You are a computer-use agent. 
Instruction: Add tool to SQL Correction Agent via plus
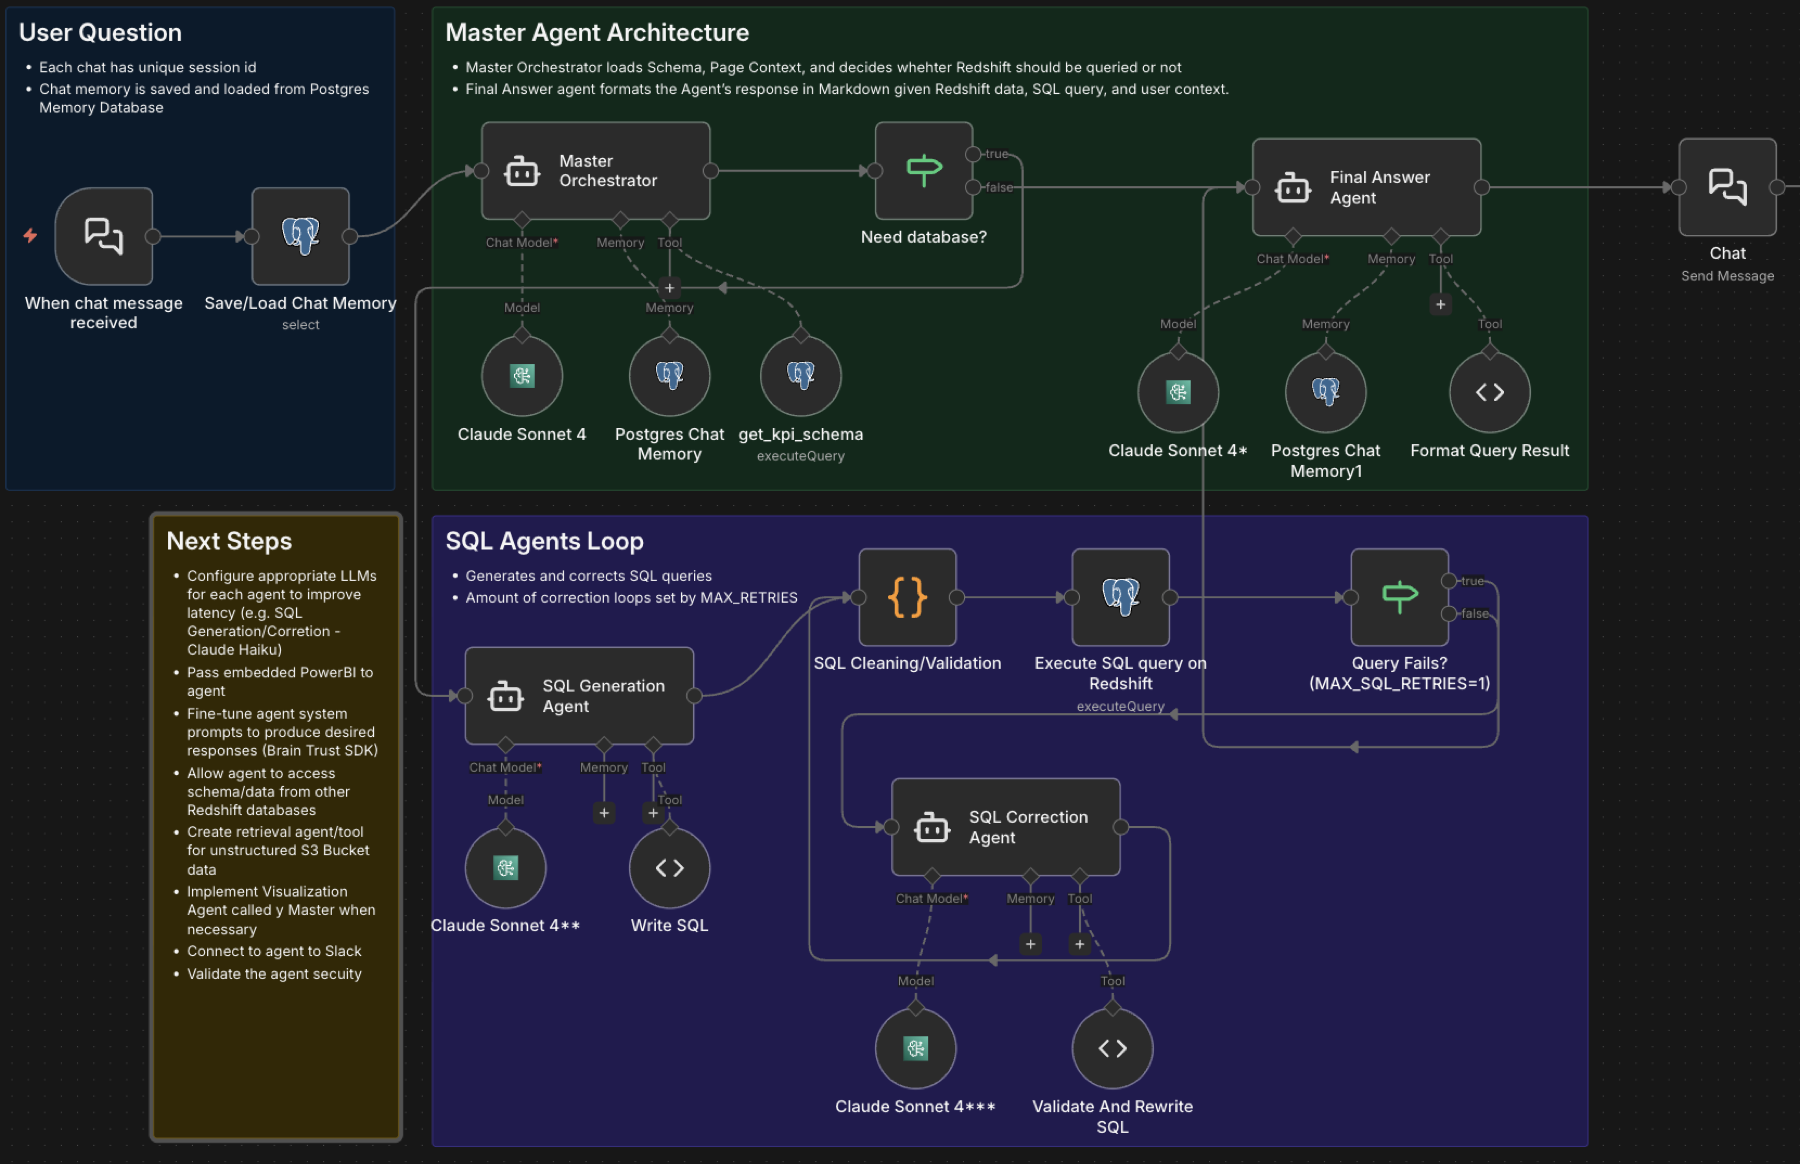pyautogui.click(x=1080, y=944)
